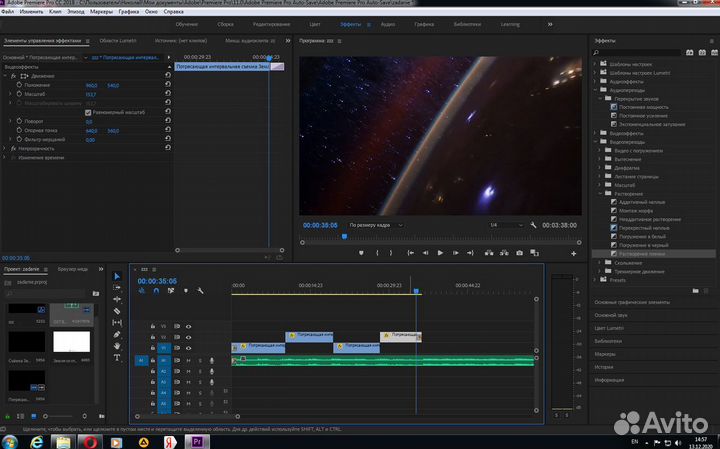Open the Библиотеки panel on the right
This screenshot has width=720, height=449.
coord(610,341)
